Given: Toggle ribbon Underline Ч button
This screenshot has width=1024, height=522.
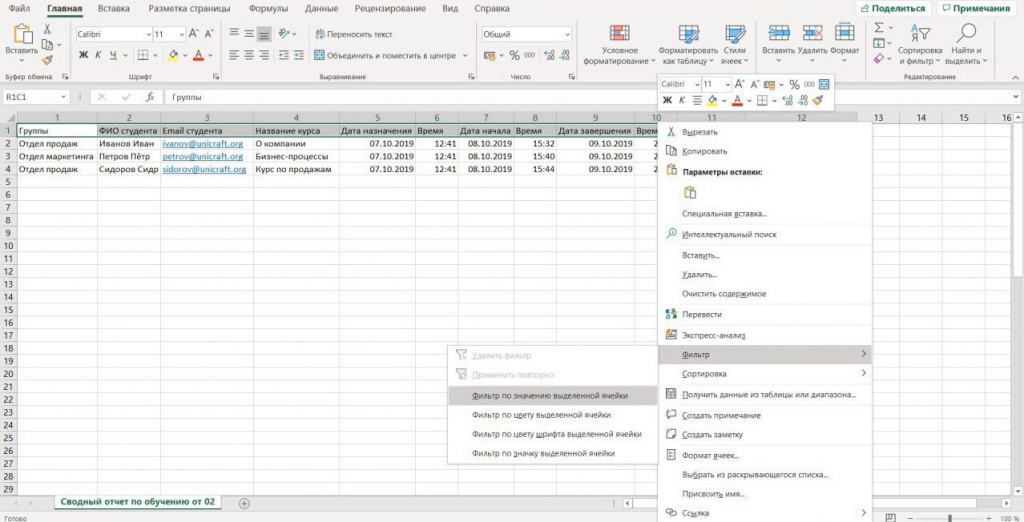Looking at the screenshot, I should click(x=113, y=55).
